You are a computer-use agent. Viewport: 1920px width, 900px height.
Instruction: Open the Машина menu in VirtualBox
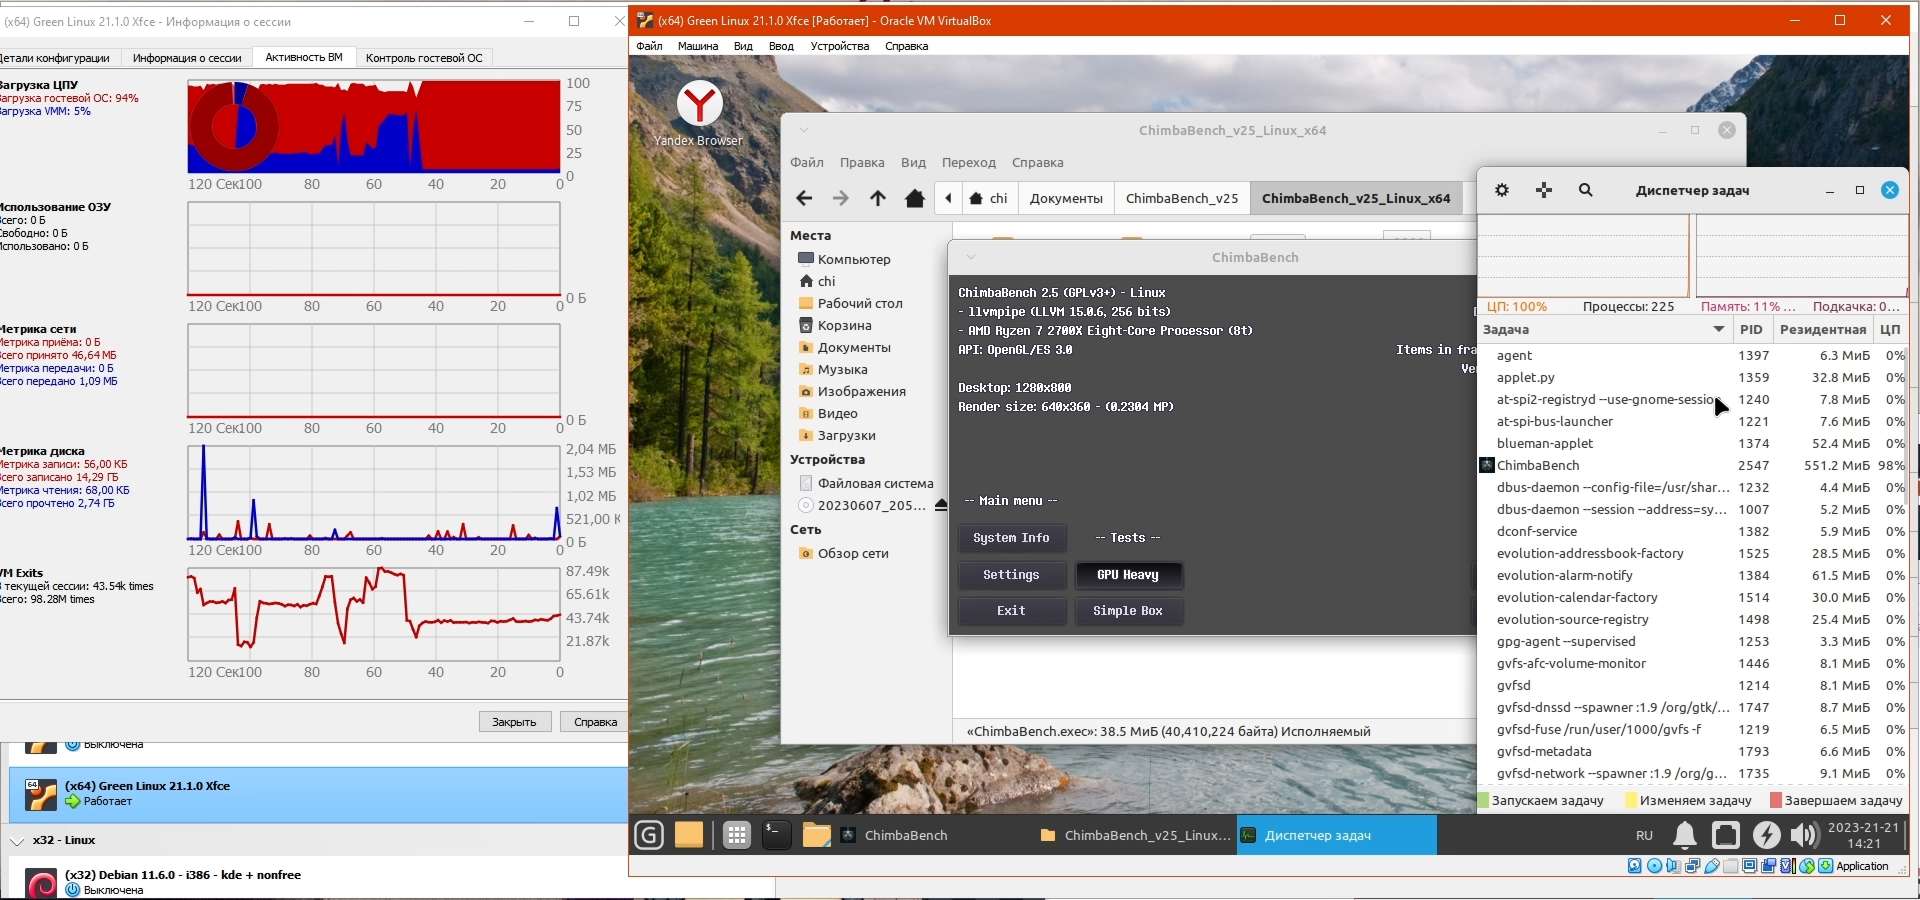(x=698, y=46)
